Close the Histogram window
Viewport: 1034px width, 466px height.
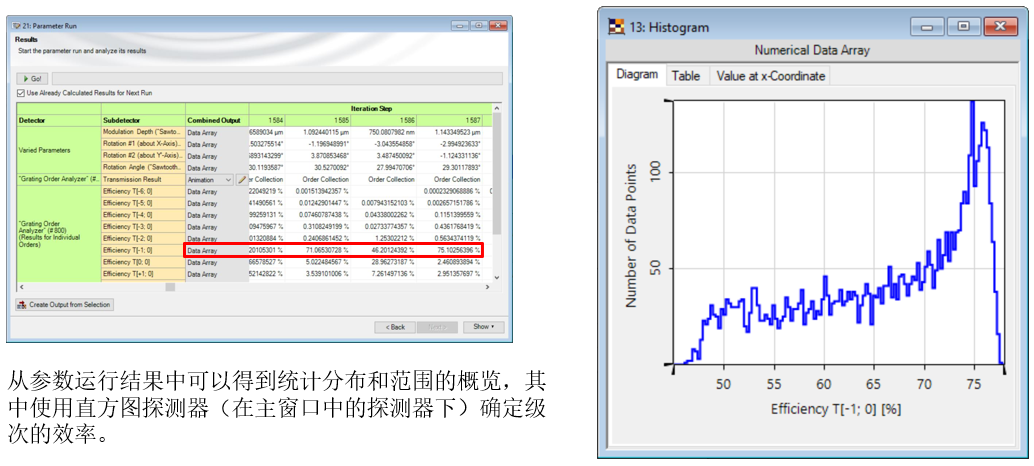tap(1000, 26)
